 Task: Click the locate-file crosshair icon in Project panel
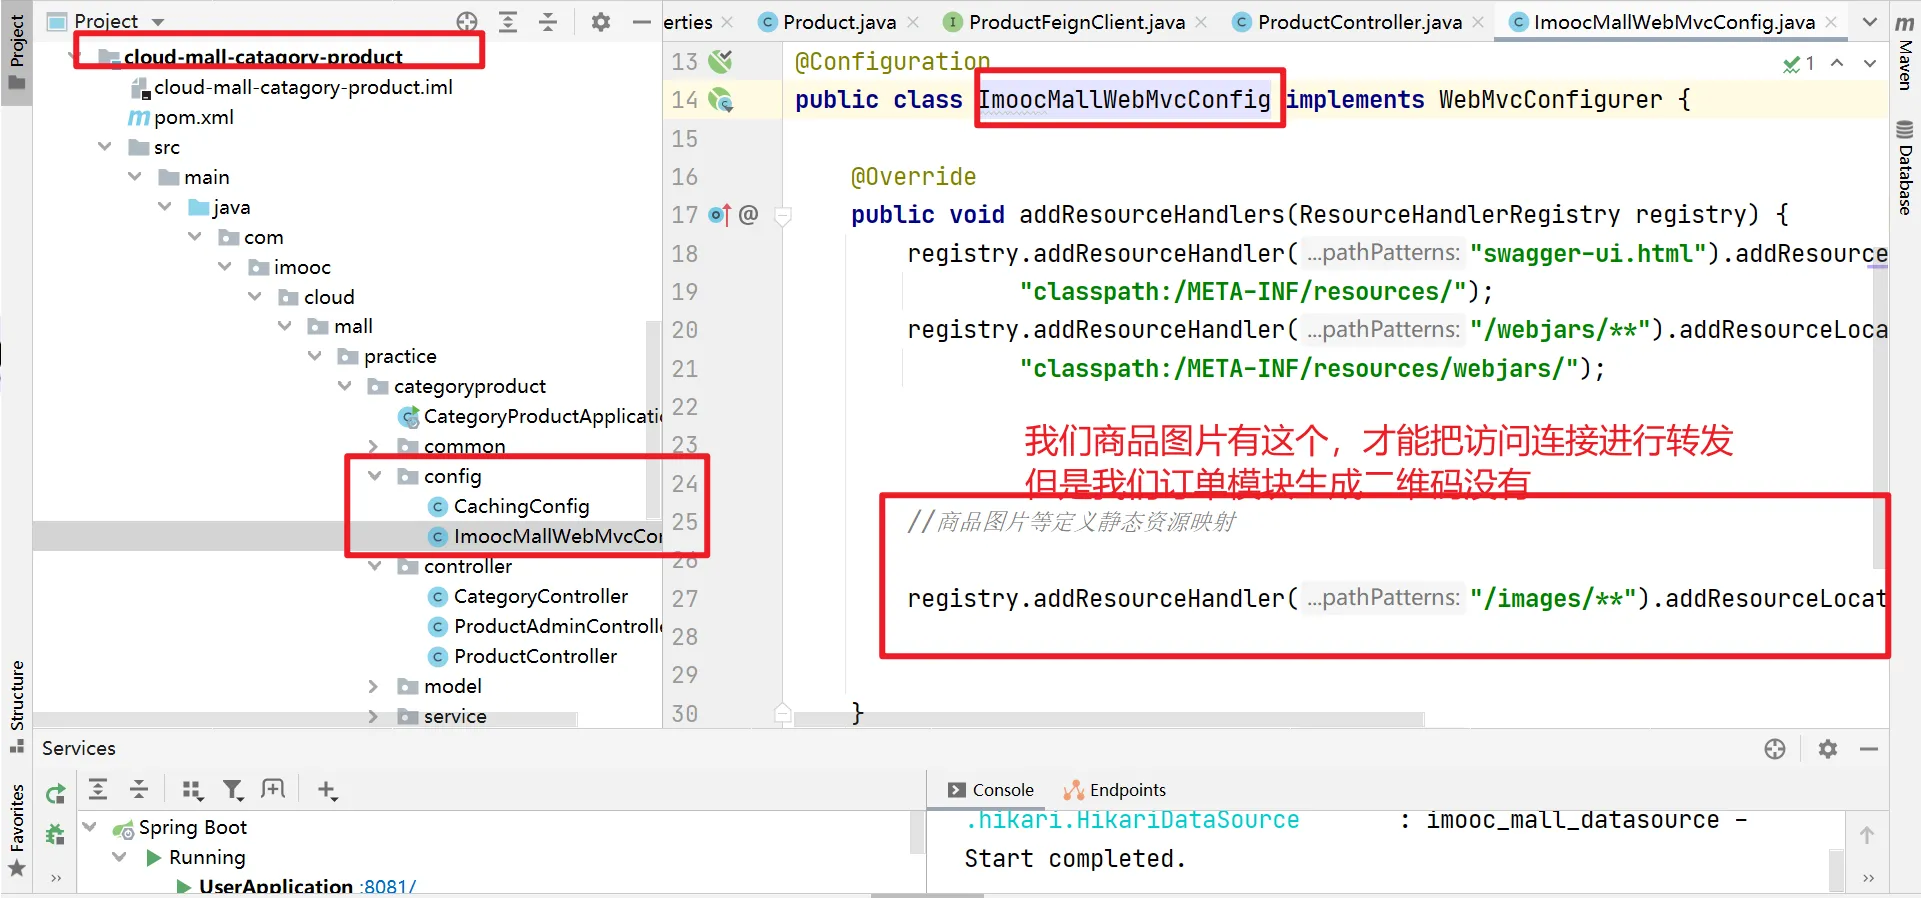(467, 22)
